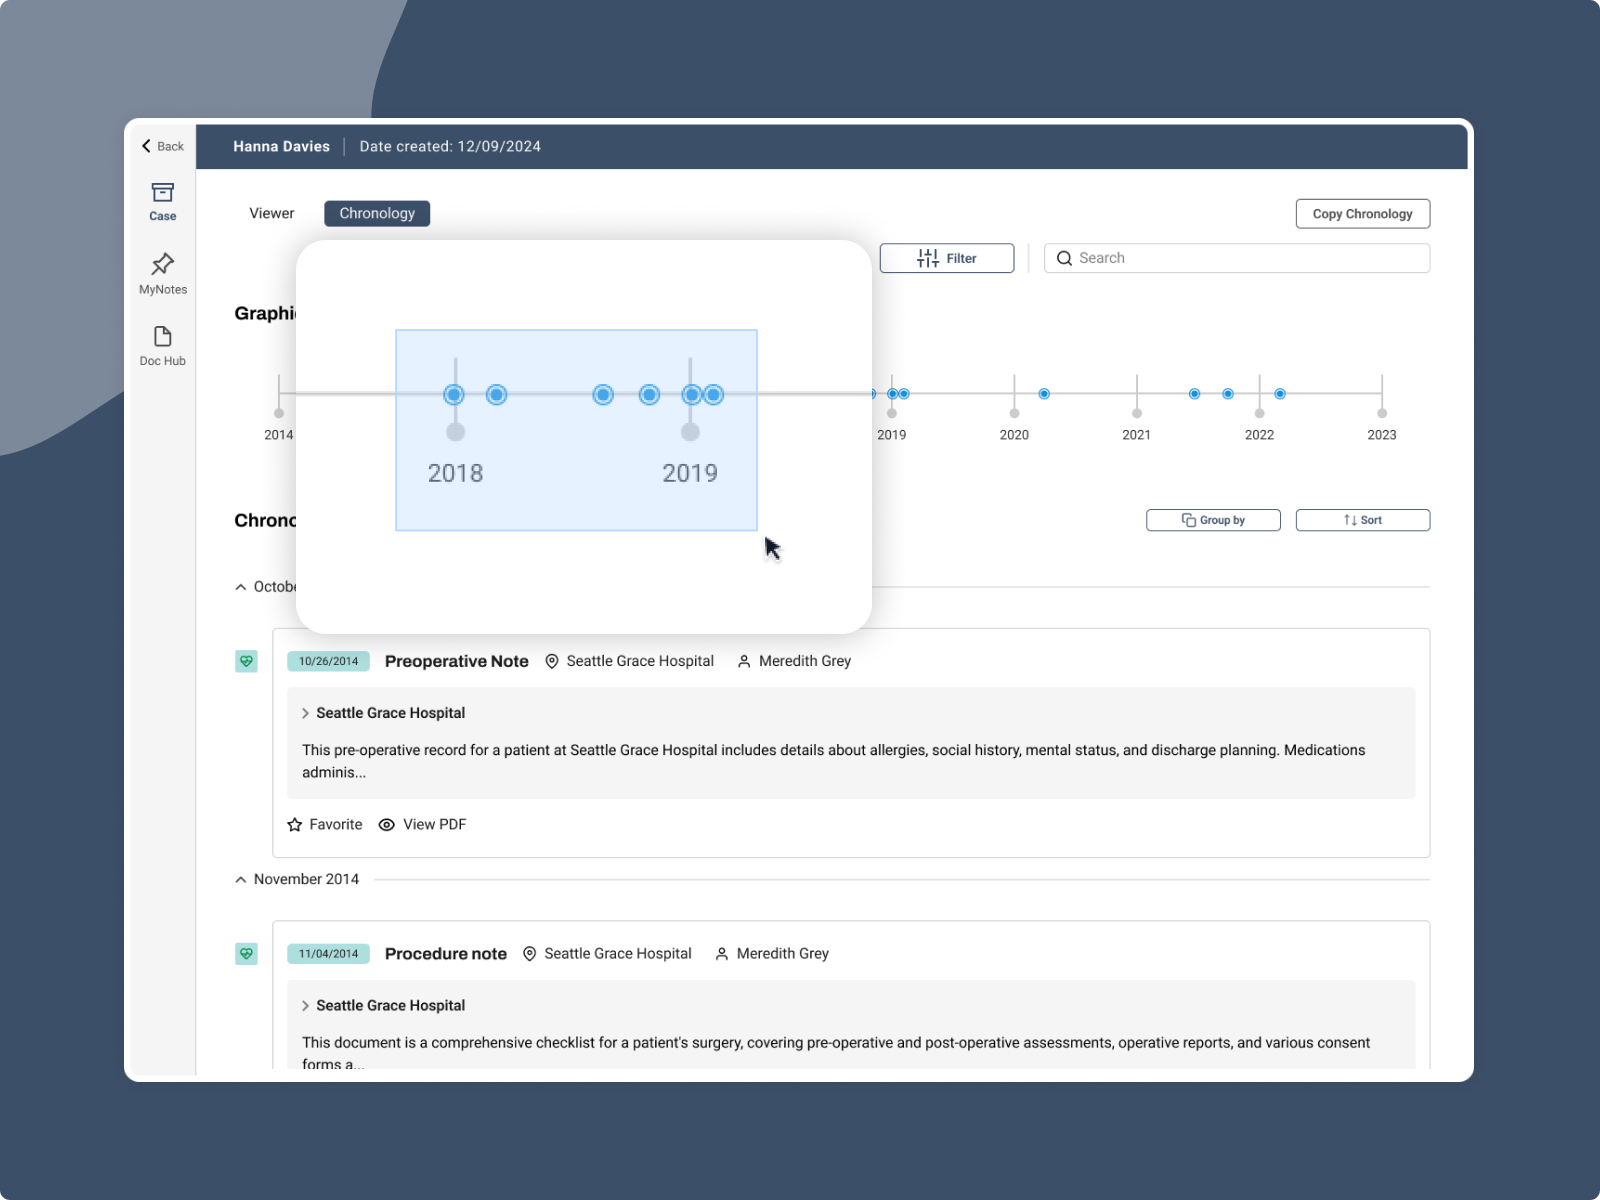1600x1200 pixels.
Task: Switch to the Viewer tab
Action: pyautogui.click(x=272, y=213)
